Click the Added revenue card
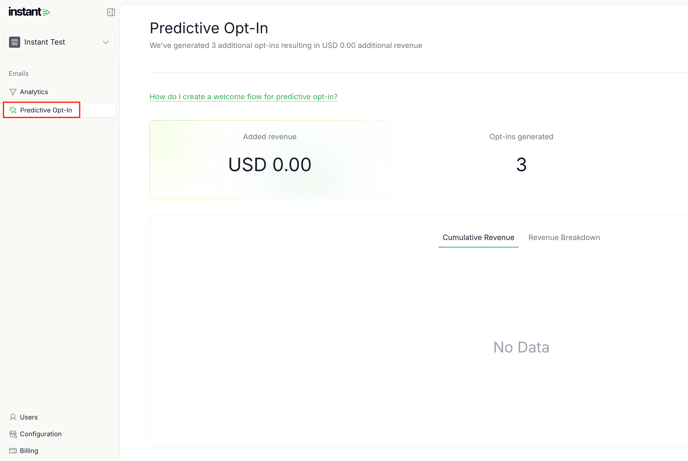688x461 pixels. (x=269, y=159)
